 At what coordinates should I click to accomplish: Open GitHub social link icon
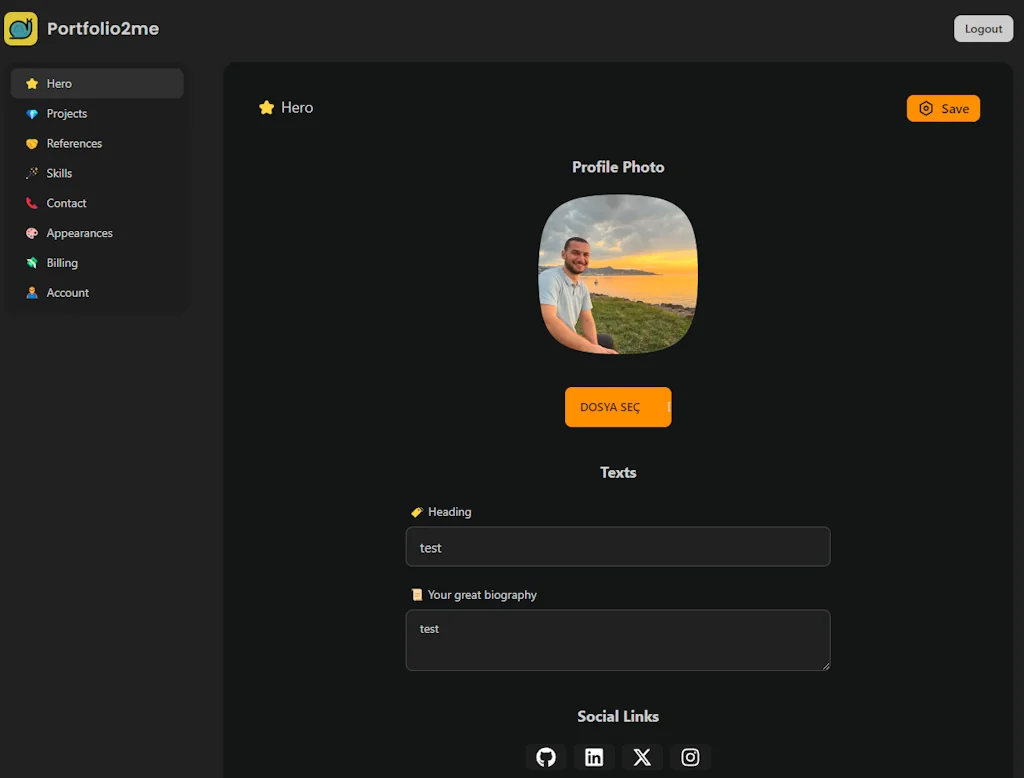[x=545, y=757]
